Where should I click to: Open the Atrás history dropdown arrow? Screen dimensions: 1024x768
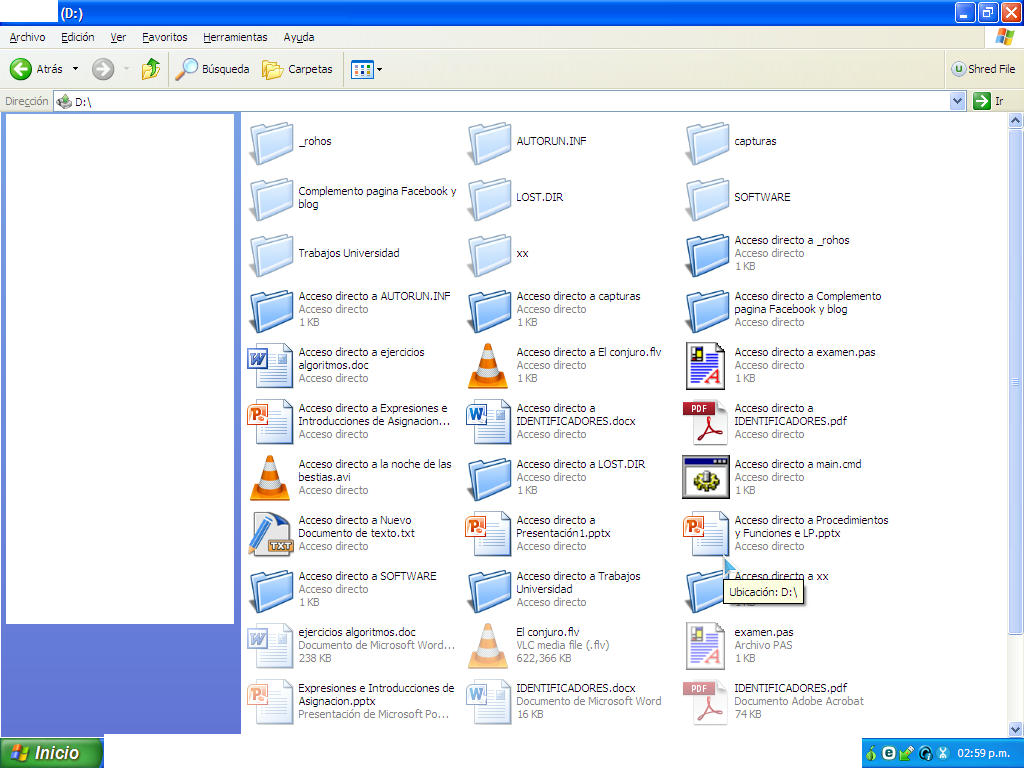coord(75,69)
